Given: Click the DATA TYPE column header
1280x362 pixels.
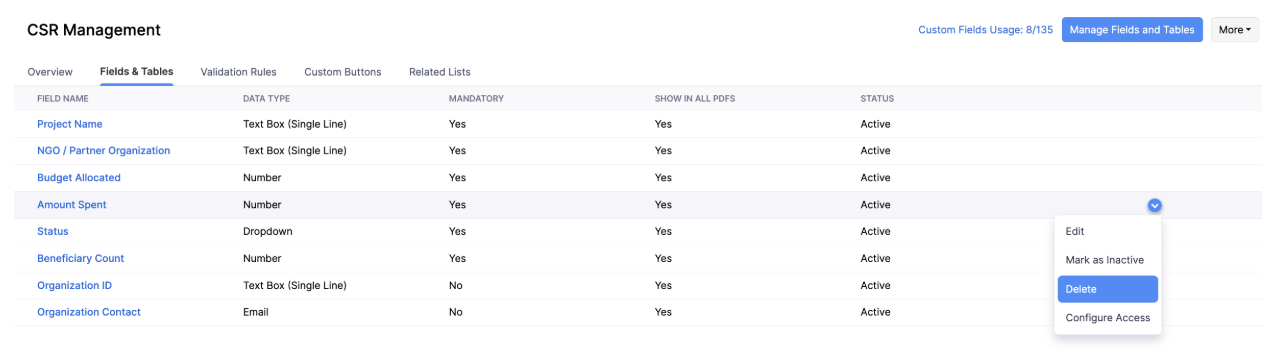Looking at the screenshot, I should click(x=267, y=99).
